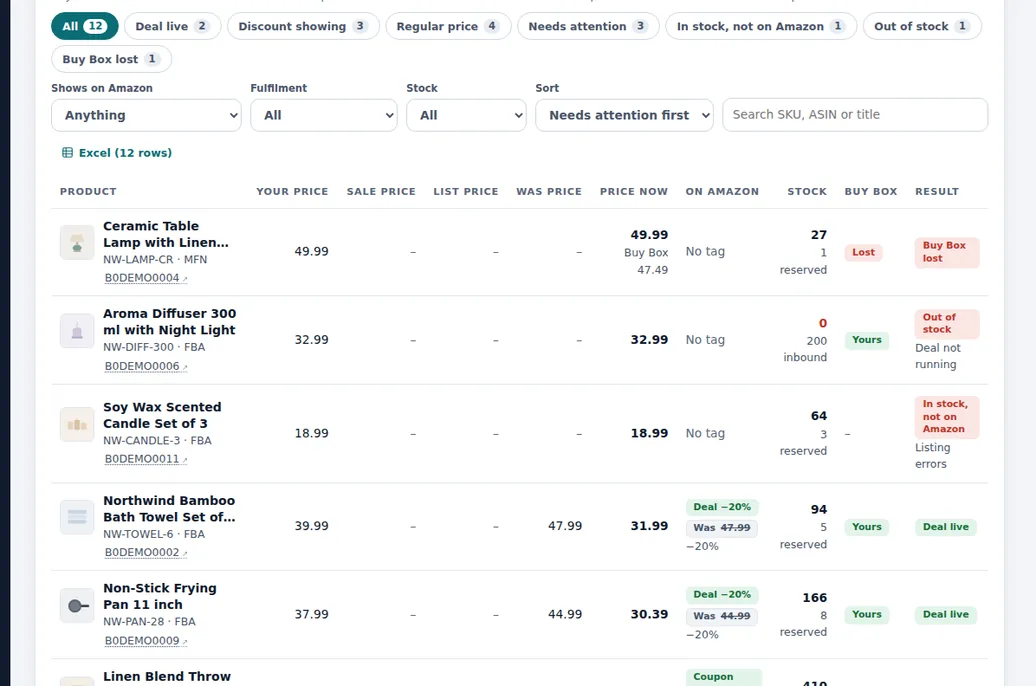Click the Lost Buy Box badge

tap(863, 252)
